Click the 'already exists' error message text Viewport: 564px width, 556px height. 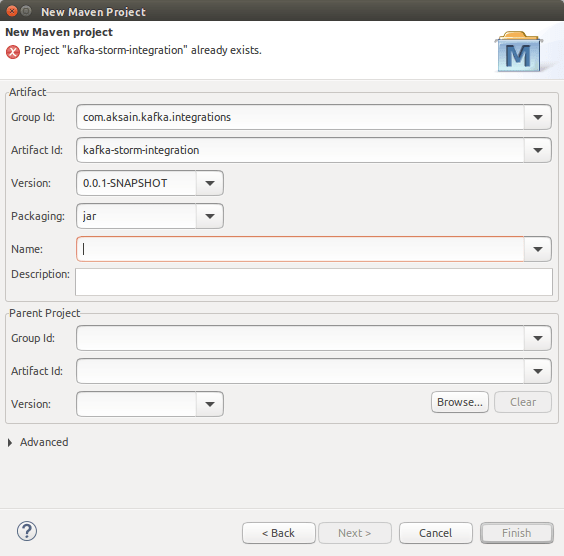click(x=143, y=50)
